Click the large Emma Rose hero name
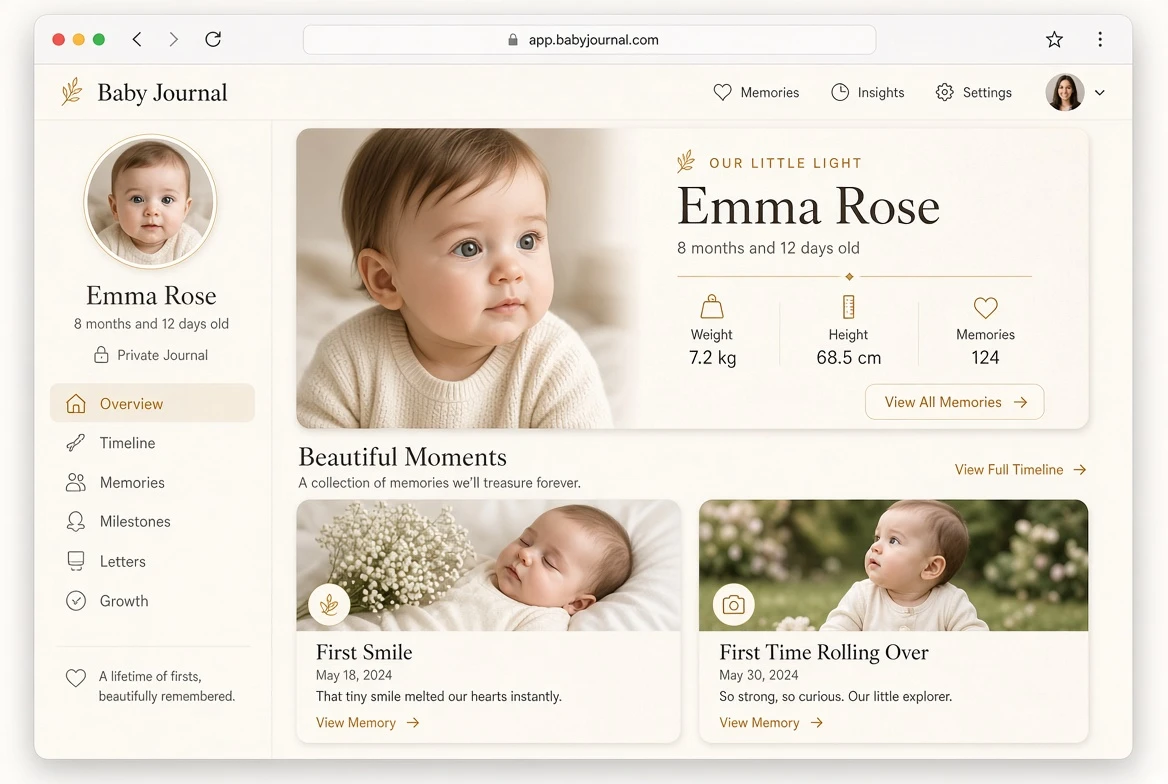Viewport: 1168px width, 784px height. click(808, 206)
